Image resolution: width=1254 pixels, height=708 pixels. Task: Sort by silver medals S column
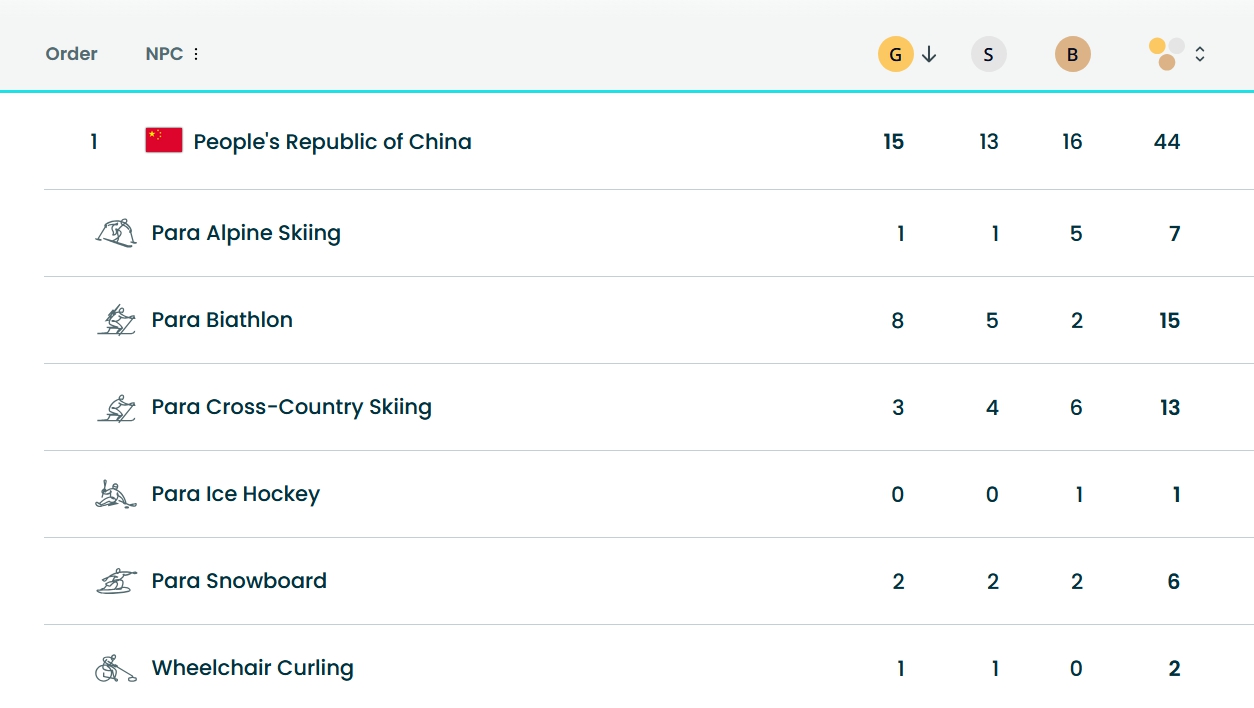[988, 54]
